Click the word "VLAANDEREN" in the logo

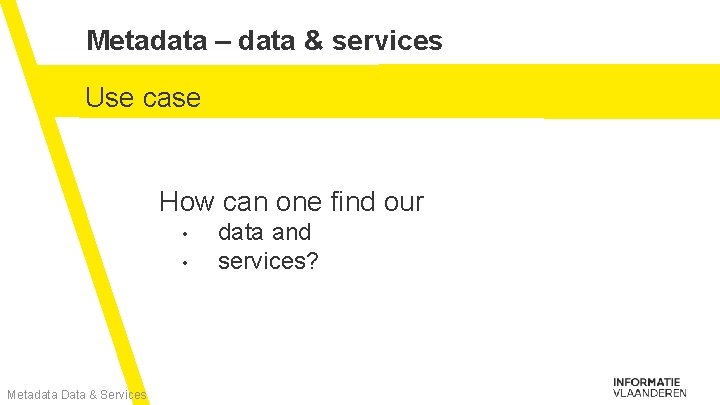coord(649,393)
